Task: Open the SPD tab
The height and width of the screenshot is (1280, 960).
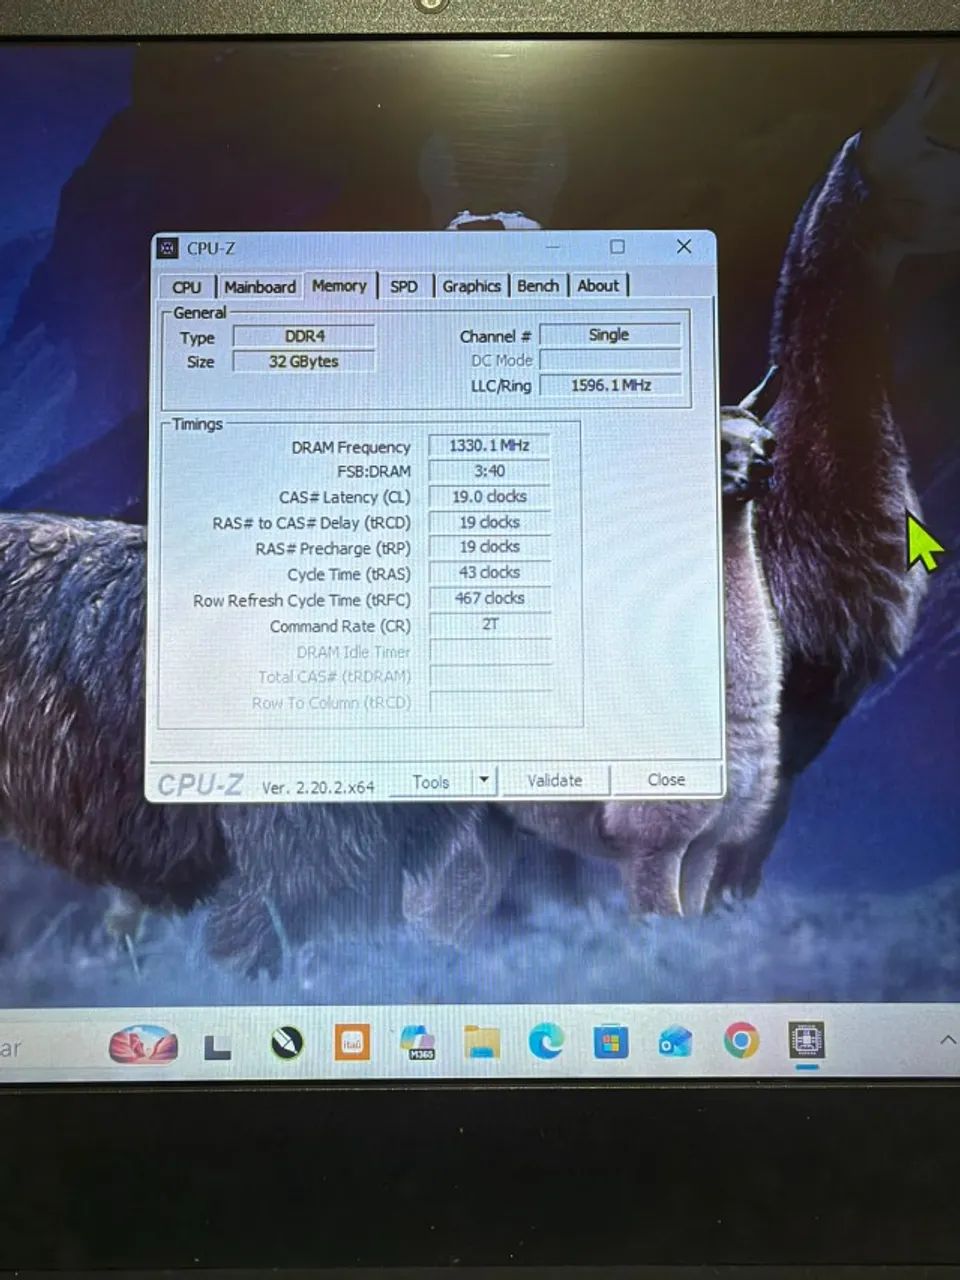Action: [x=404, y=287]
